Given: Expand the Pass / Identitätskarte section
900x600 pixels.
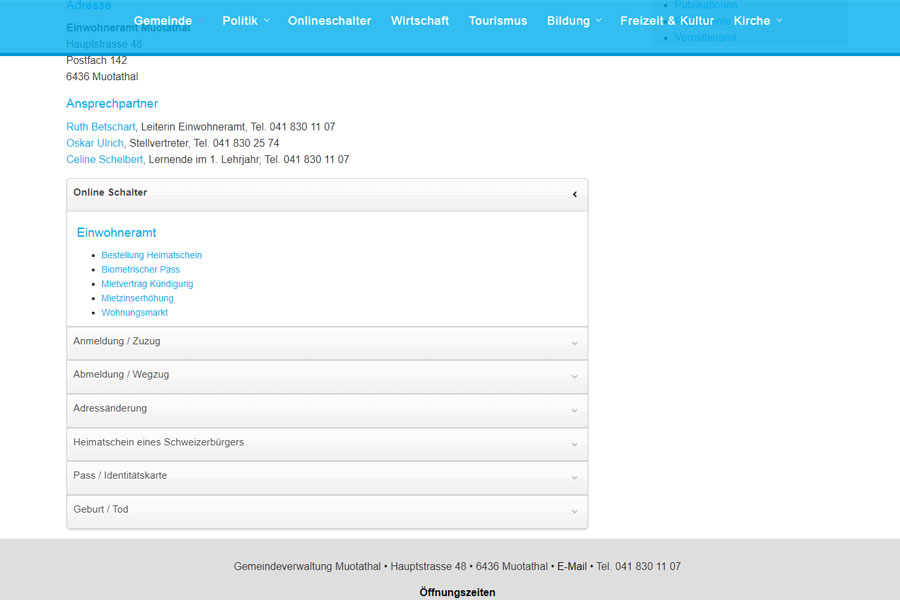Looking at the screenshot, I should 327,478.
